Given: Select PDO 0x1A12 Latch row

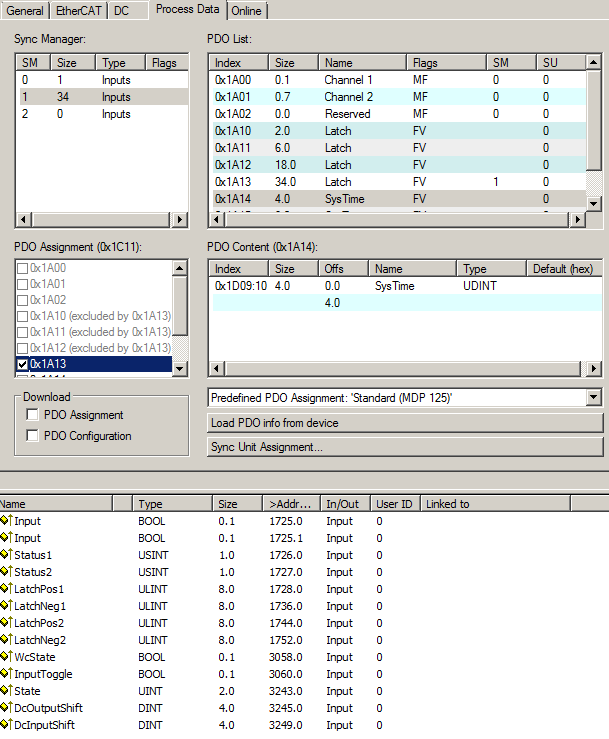Looking at the screenshot, I should [x=398, y=164].
